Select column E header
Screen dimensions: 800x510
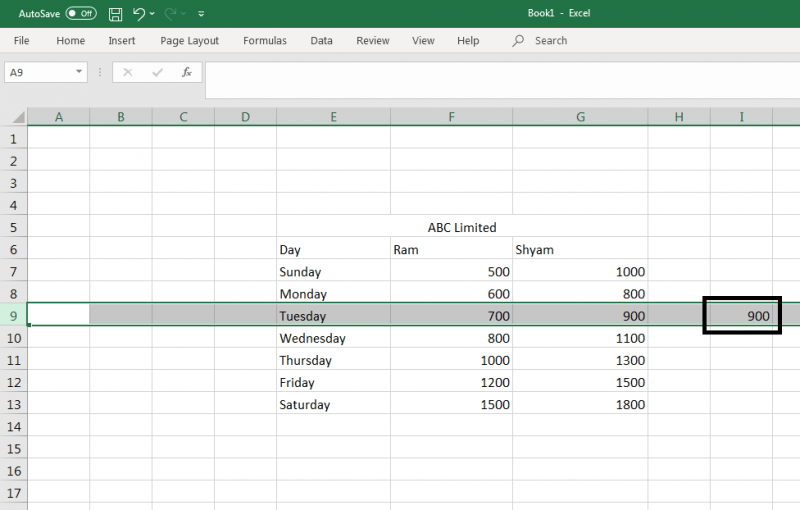click(x=333, y=117)
